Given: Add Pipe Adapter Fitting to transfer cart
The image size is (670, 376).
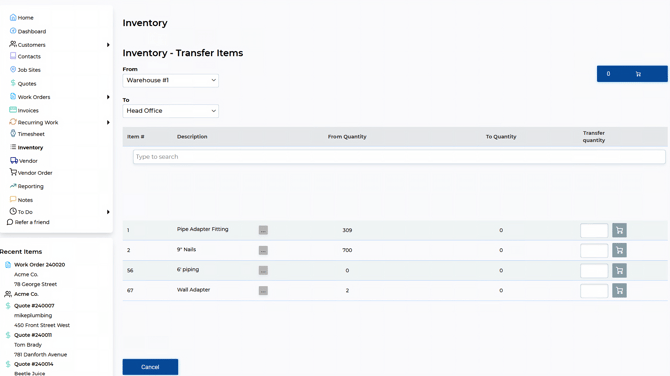Looking at the screenshot, I should (x=619, y=230).
